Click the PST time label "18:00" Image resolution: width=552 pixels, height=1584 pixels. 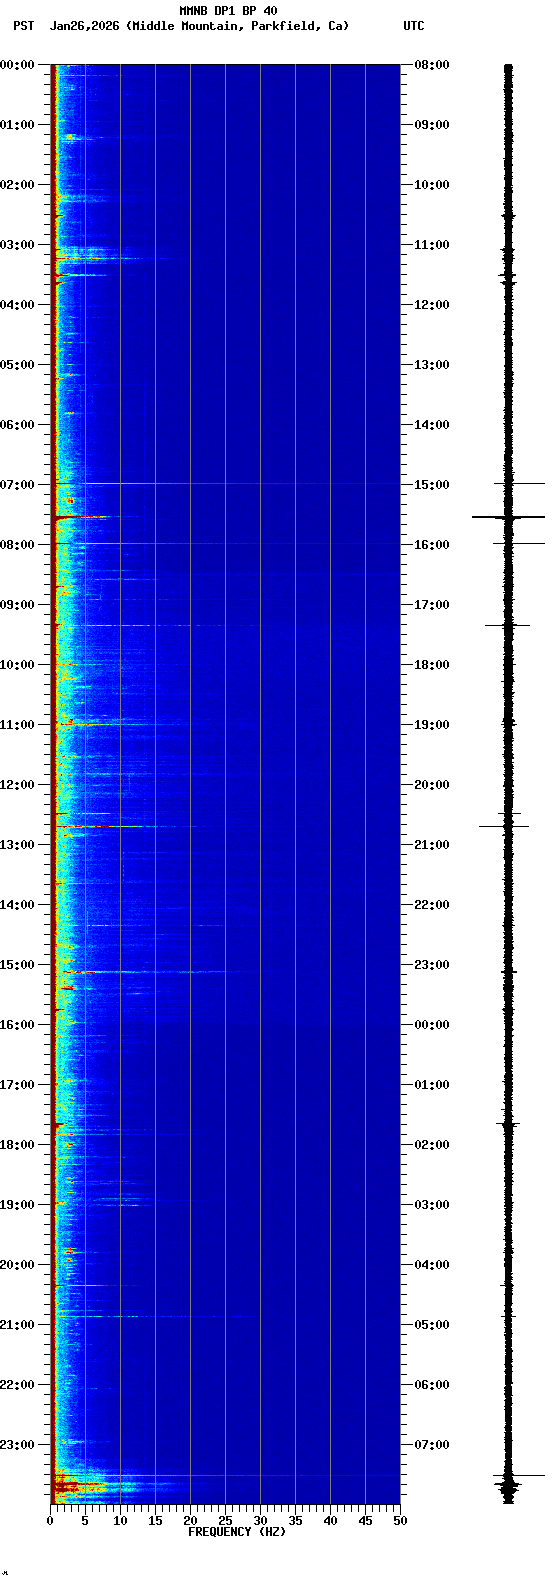17,1145
